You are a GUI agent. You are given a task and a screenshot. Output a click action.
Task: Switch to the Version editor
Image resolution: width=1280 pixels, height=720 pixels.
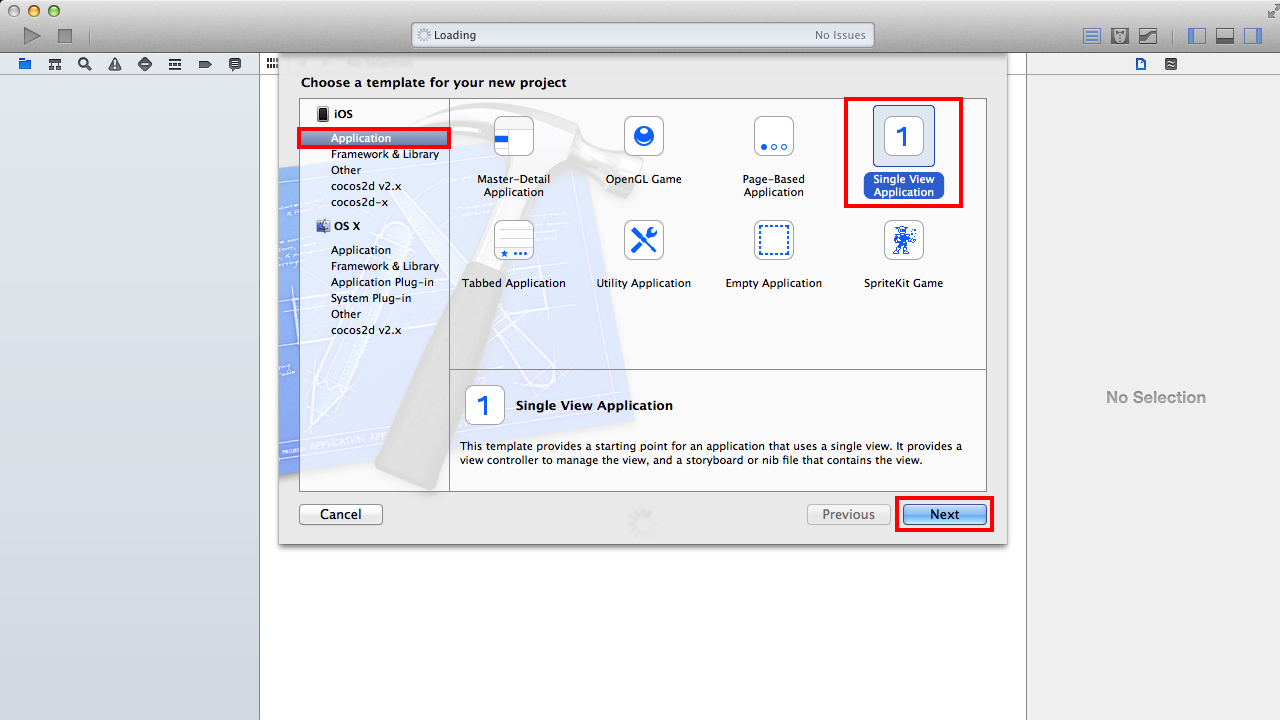1148,36
